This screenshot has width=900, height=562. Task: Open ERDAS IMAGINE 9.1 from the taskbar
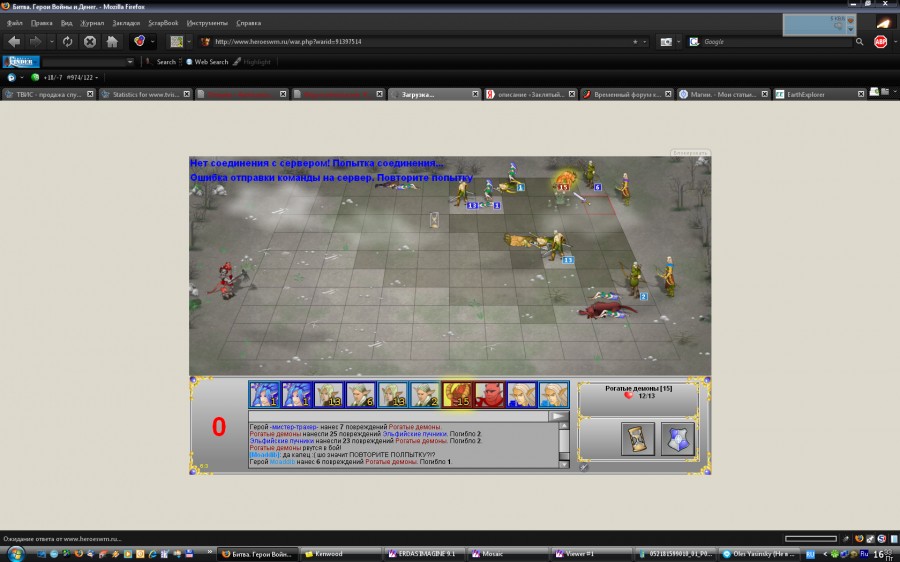[422, 553]
